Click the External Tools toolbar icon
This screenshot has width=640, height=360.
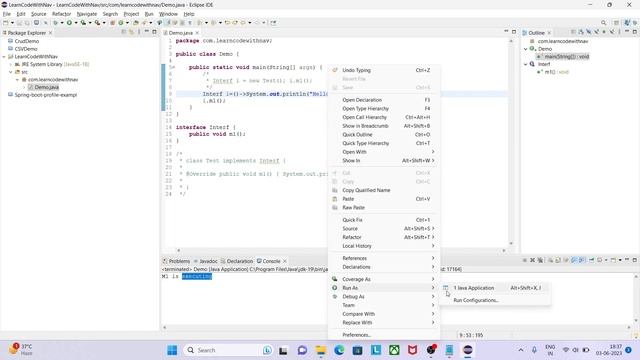[97, 23]
